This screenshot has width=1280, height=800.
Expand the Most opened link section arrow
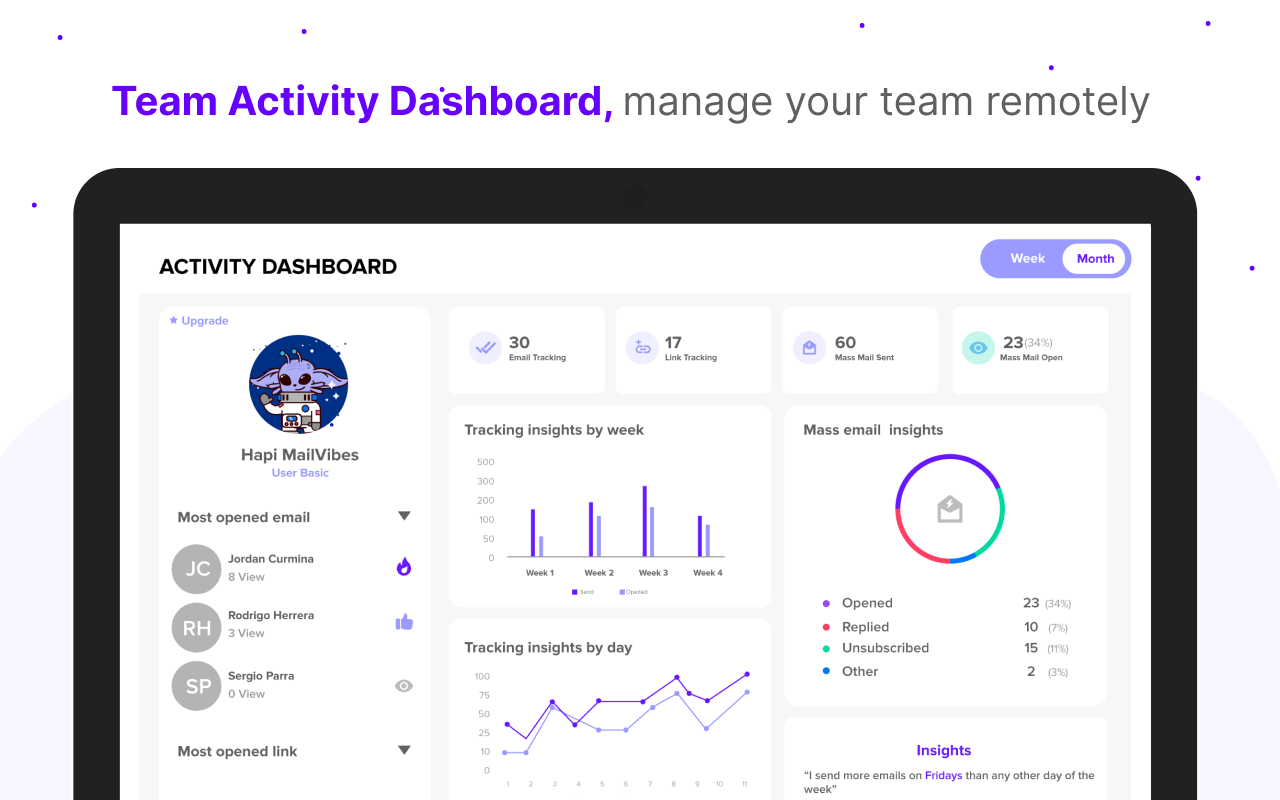pyautogui.click(x=404, y=750)
